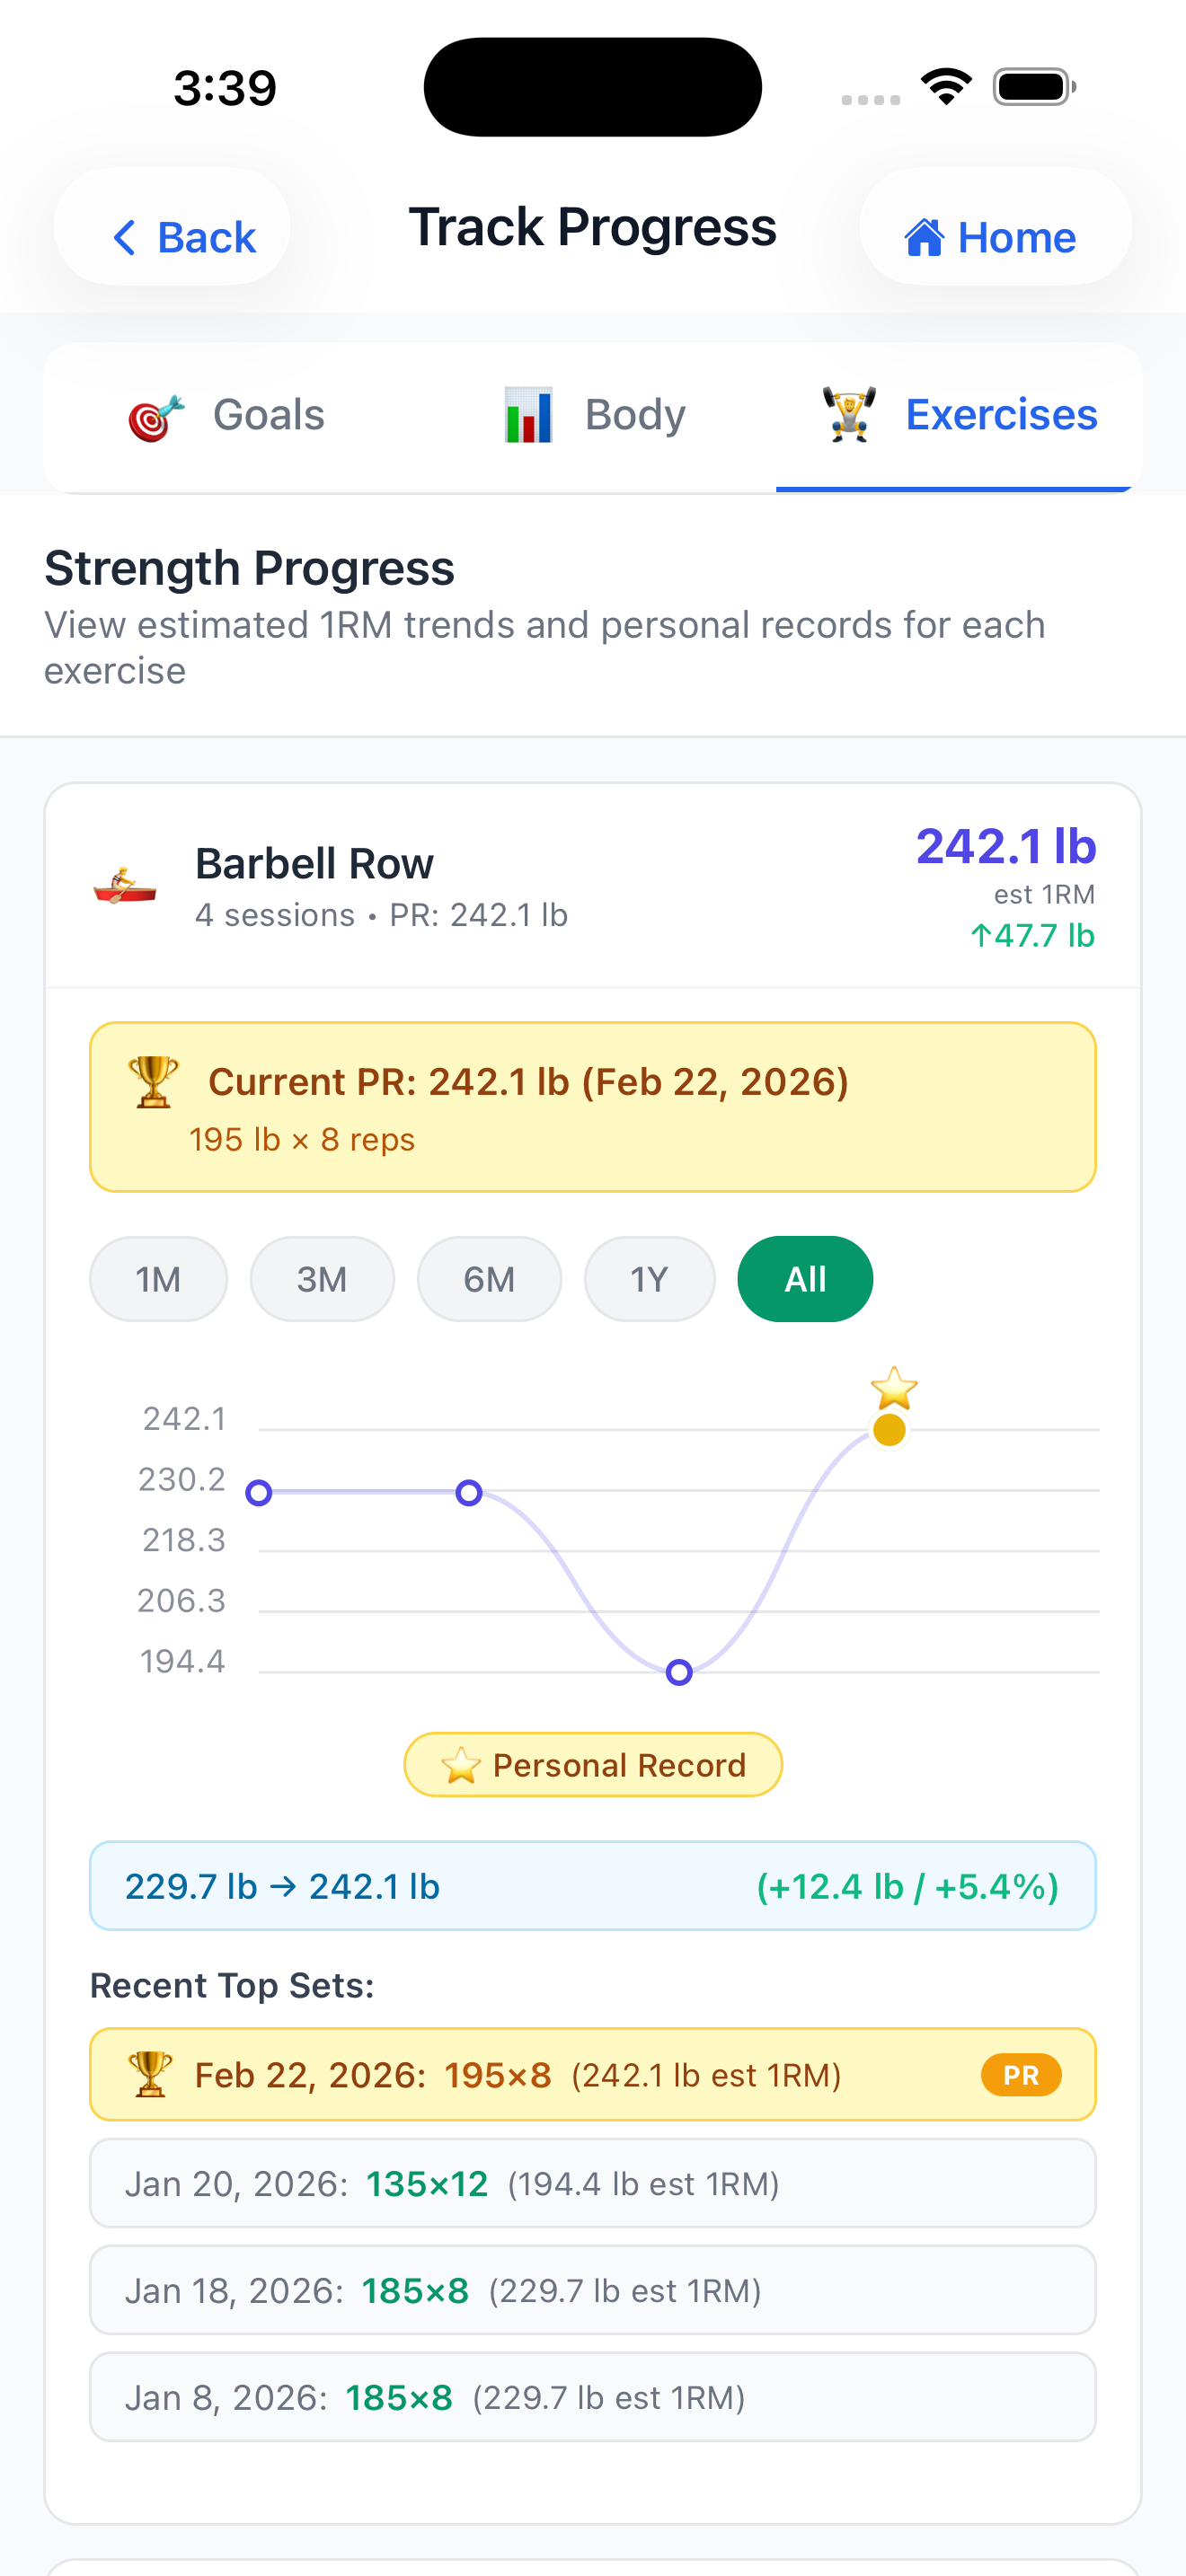Tap '4 sessions • PR: 242.1 lb' subtitle
Screen dimensions: 1186x2576
coord(381,916)
